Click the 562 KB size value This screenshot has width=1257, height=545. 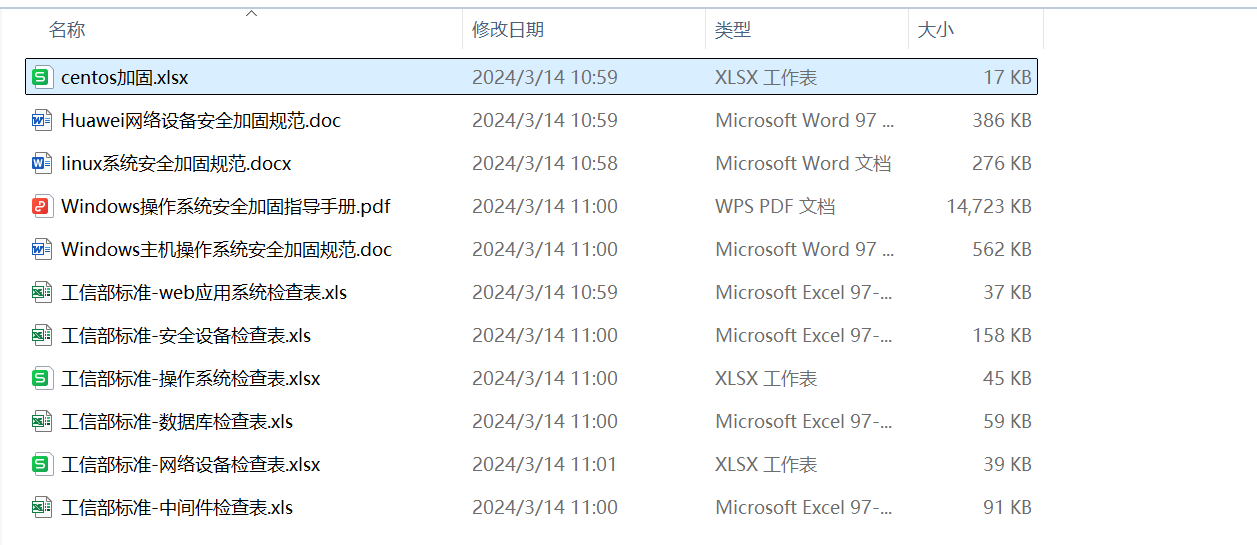point(1002,249)
